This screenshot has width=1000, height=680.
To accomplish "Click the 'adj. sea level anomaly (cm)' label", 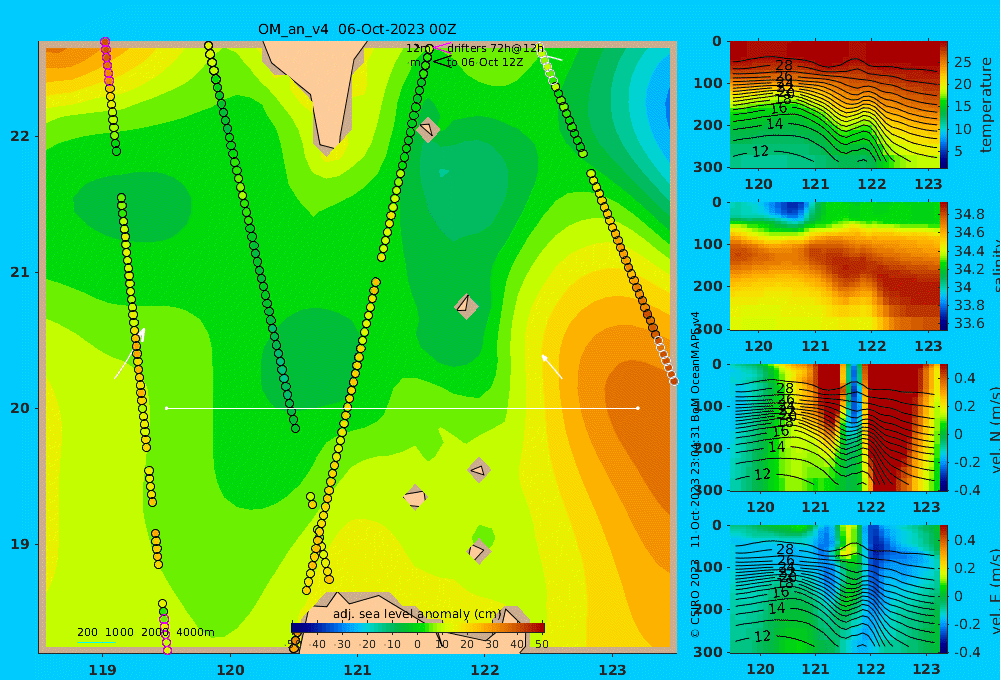I will pyautogui.click(x=417, y=614).
